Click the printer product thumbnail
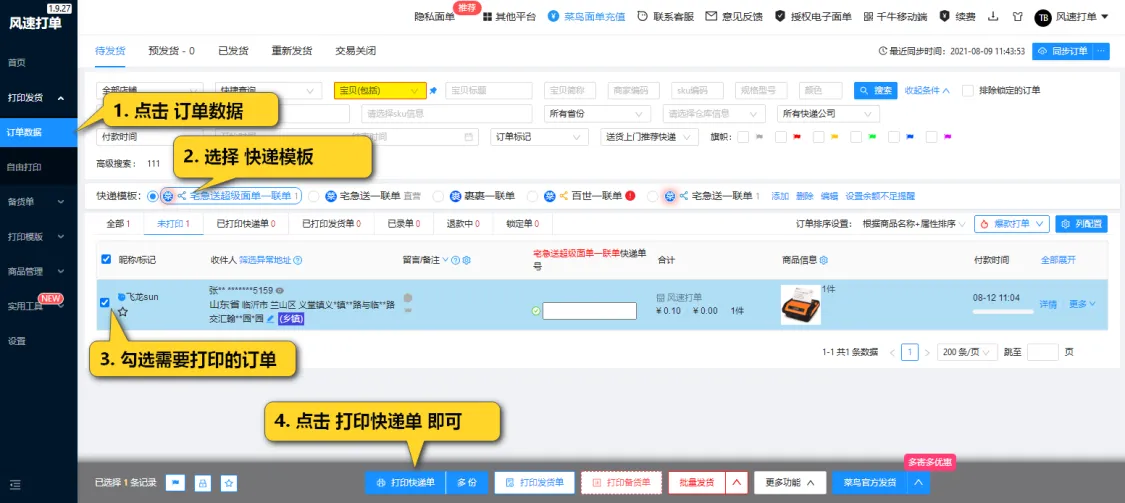The image size is (1125, 503). coord(801,304)
